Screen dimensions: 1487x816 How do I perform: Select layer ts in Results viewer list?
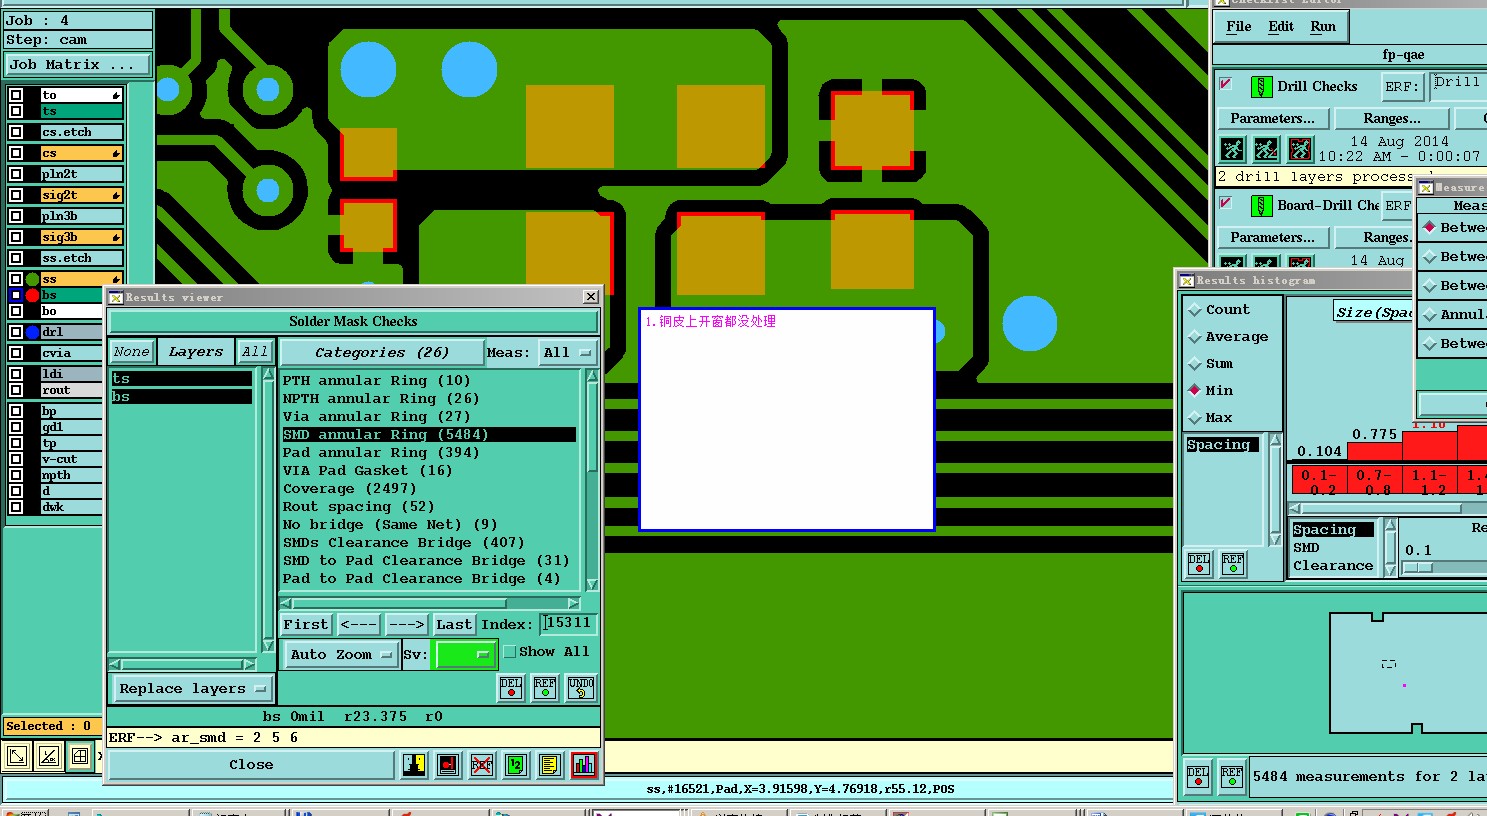181,379
